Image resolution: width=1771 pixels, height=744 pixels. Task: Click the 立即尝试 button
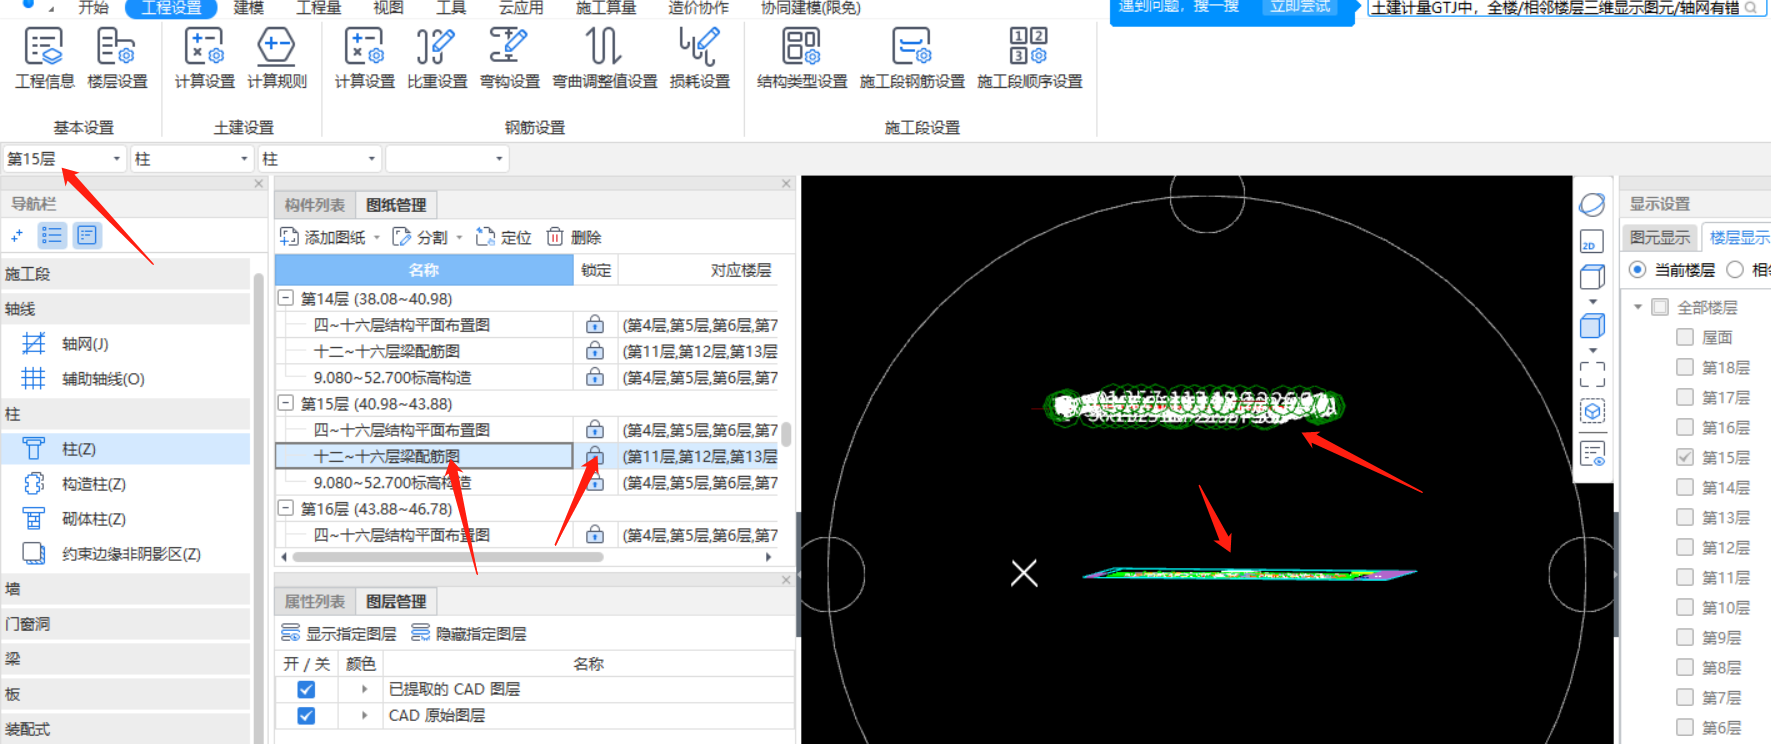[x=1300, y=7]
